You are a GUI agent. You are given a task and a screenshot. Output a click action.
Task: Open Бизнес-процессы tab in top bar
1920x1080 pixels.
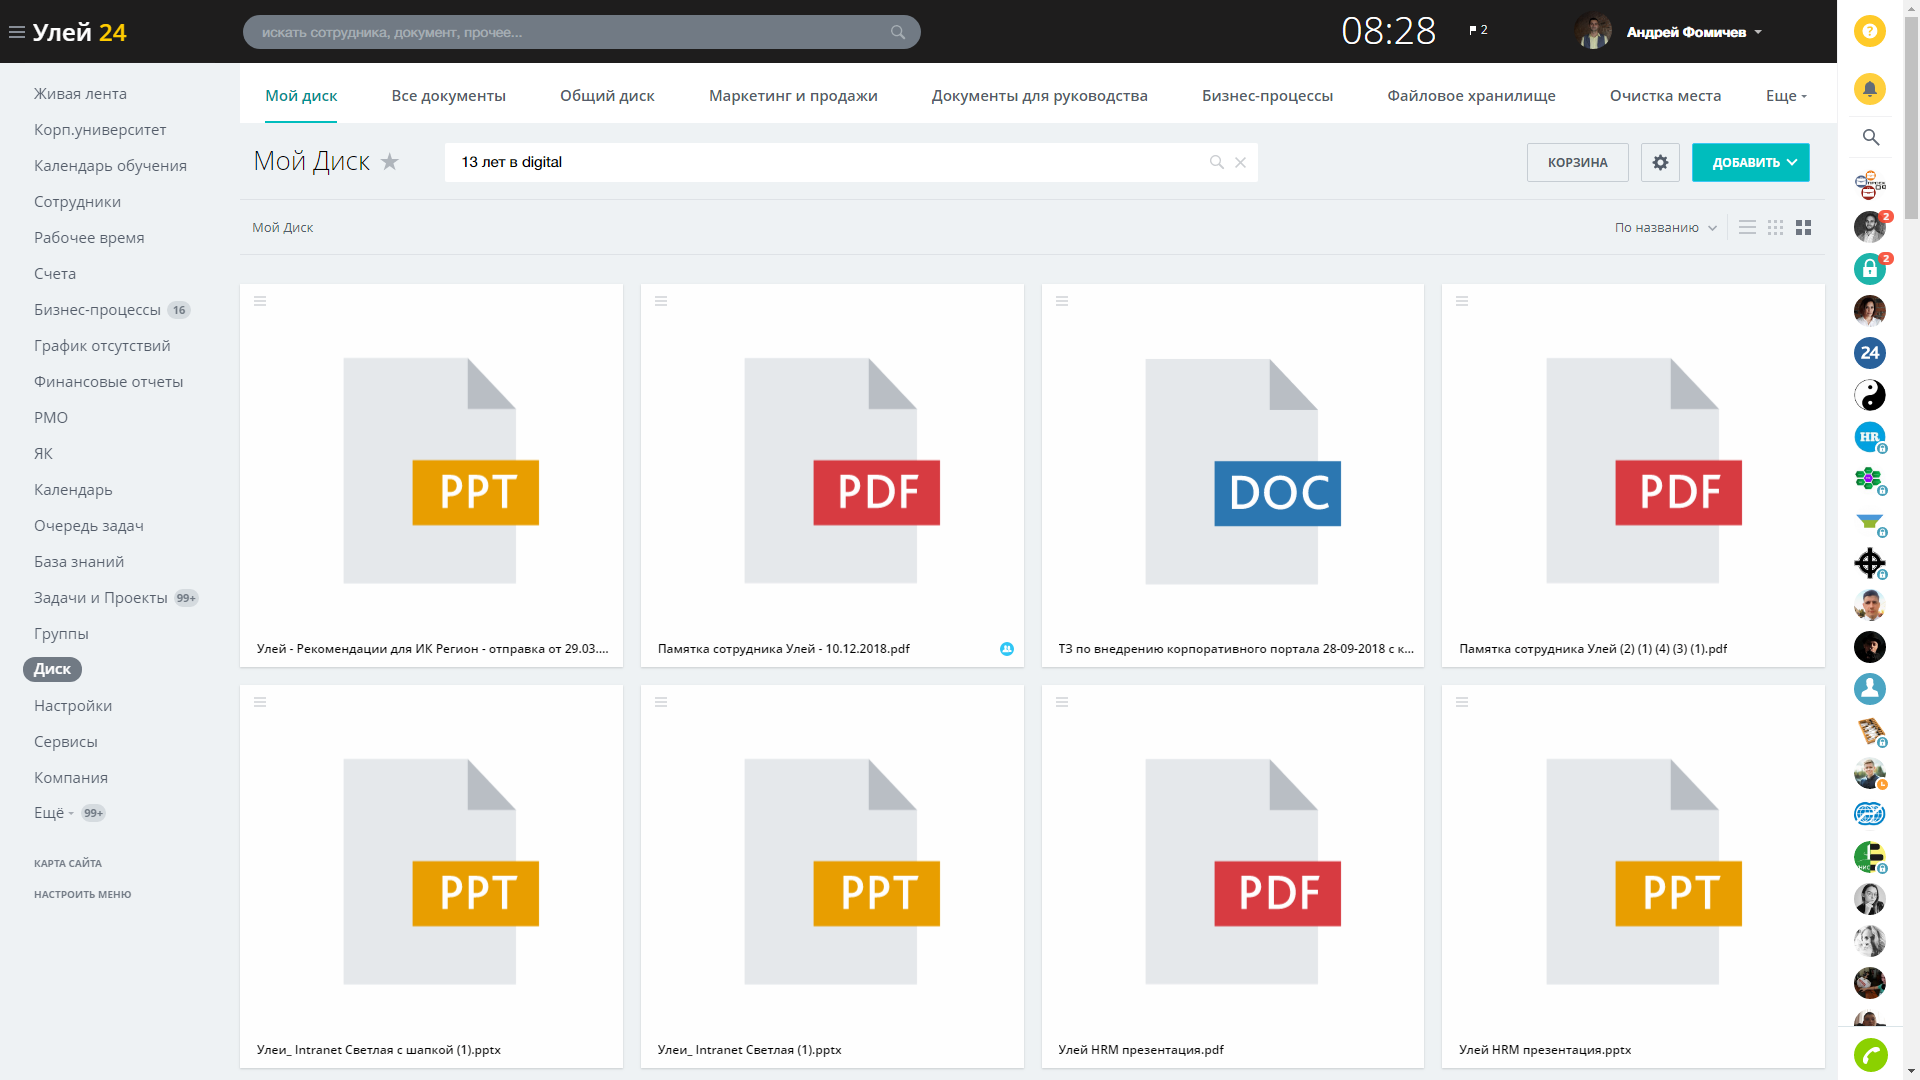(x=1267, y=96)
